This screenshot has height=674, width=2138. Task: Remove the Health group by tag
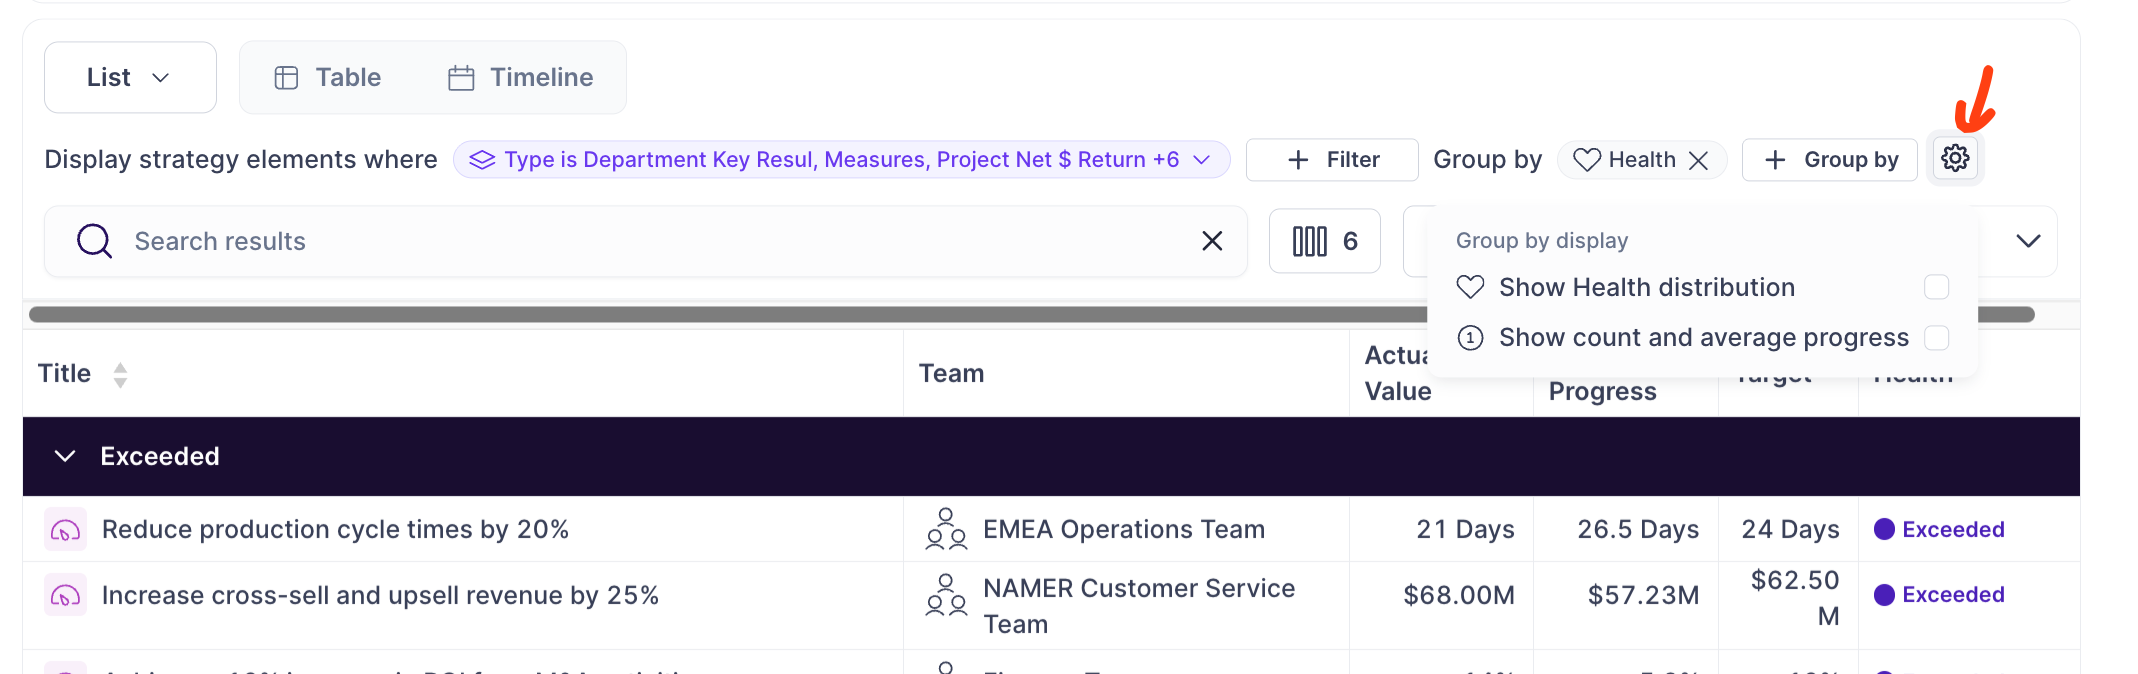(1698, 160)
